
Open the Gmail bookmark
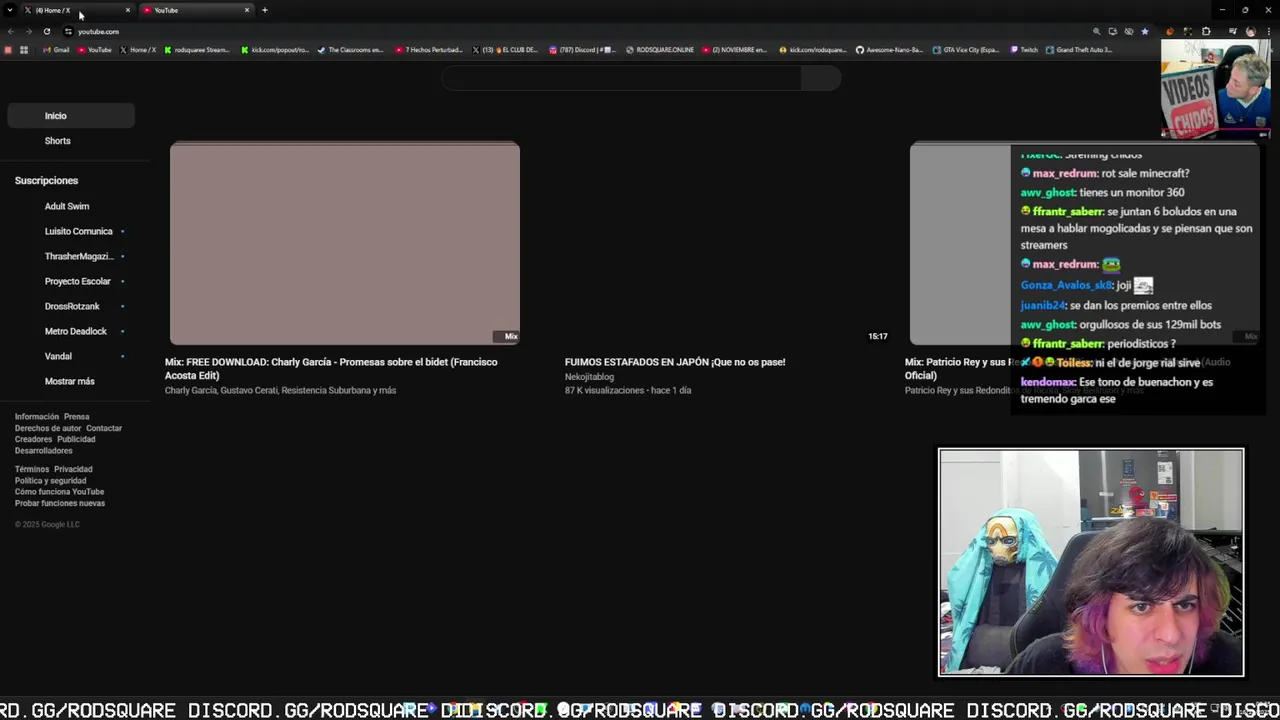(x=57, y=50)
